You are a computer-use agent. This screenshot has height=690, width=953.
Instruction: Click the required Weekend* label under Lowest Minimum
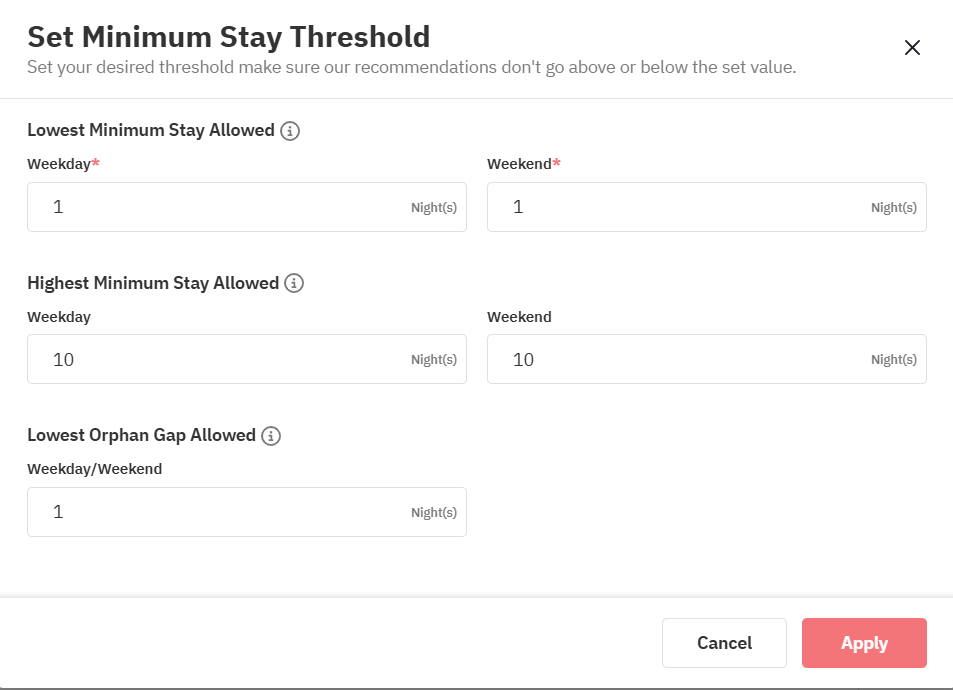coord(523,164)
